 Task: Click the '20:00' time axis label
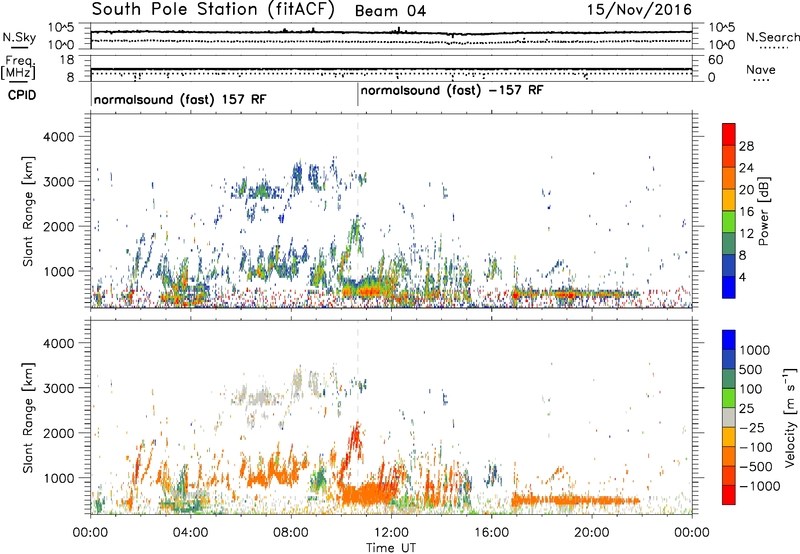click(x=592, y=532)
